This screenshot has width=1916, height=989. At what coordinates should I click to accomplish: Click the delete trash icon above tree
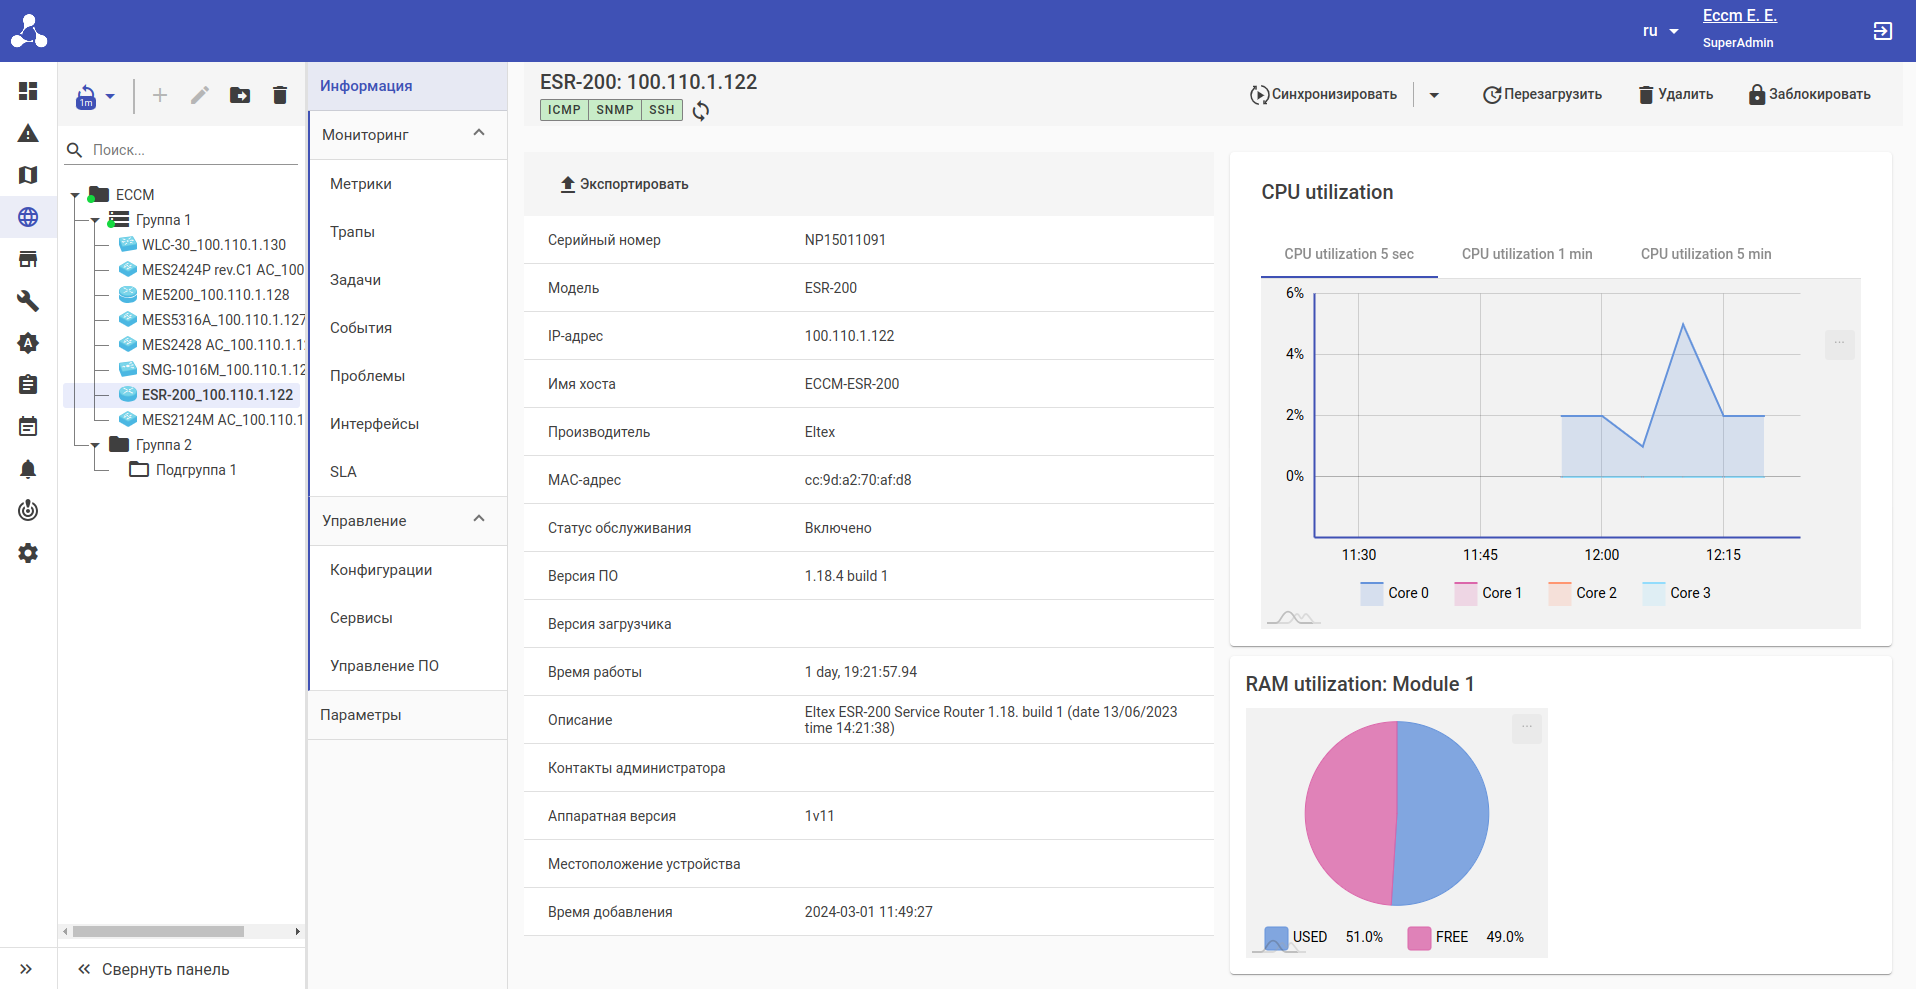click(x=280, y=95)
